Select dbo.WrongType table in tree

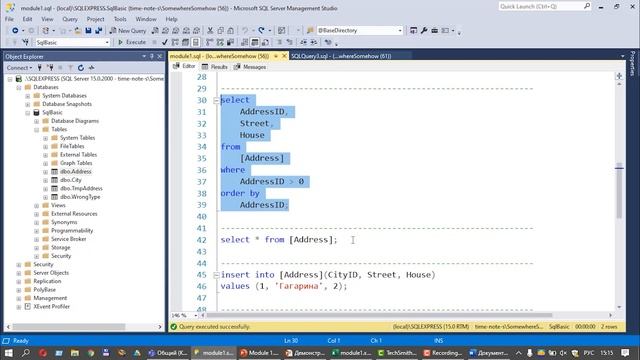[80, 197]
